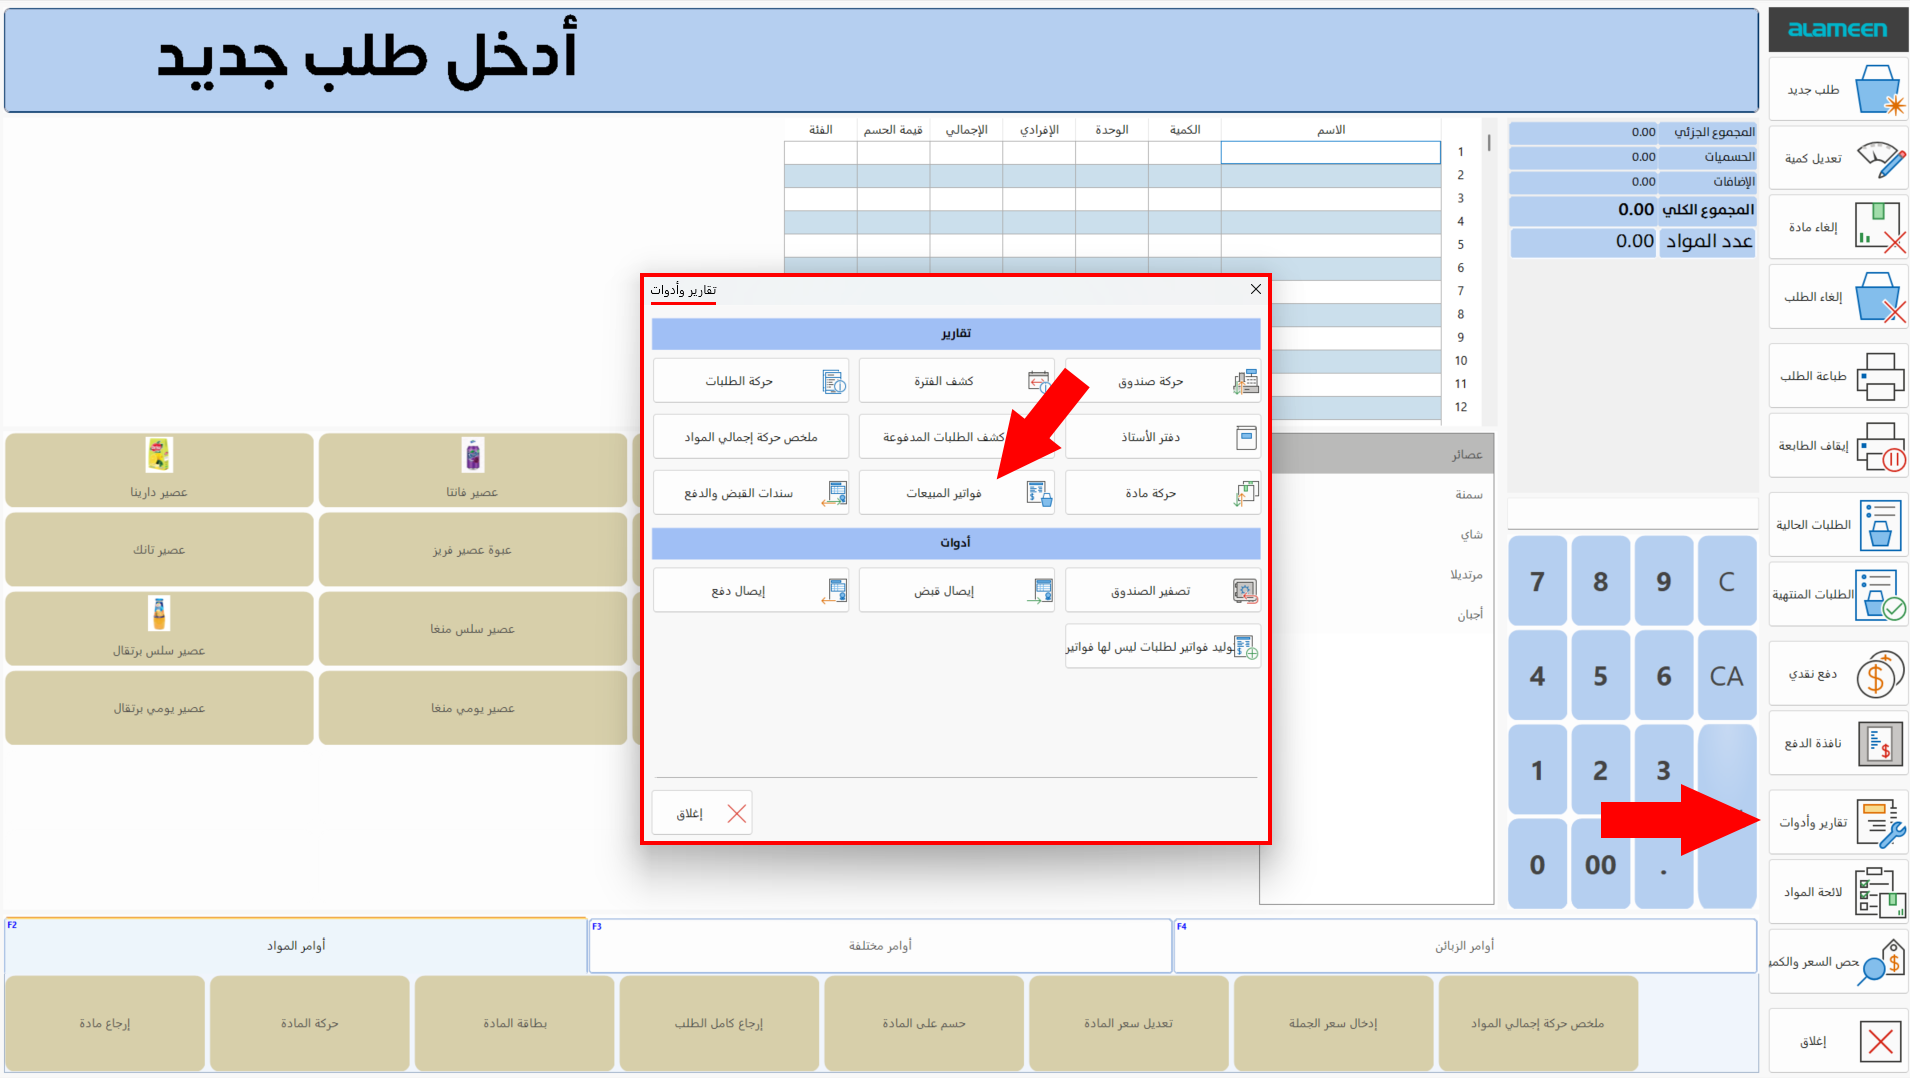This screenshot has height=1078, width=1910.
Task: Click keypad CA clear-all key
Action: 1727,676
